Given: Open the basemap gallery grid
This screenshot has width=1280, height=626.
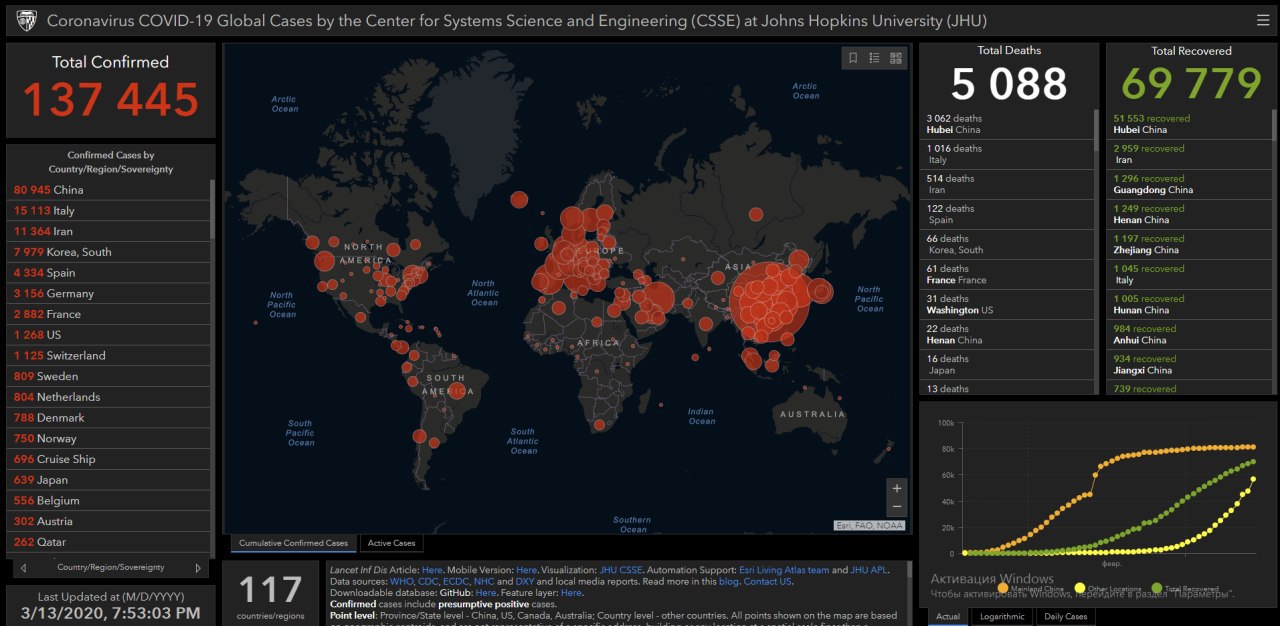Looking at the screenshot, I should 896,58.
